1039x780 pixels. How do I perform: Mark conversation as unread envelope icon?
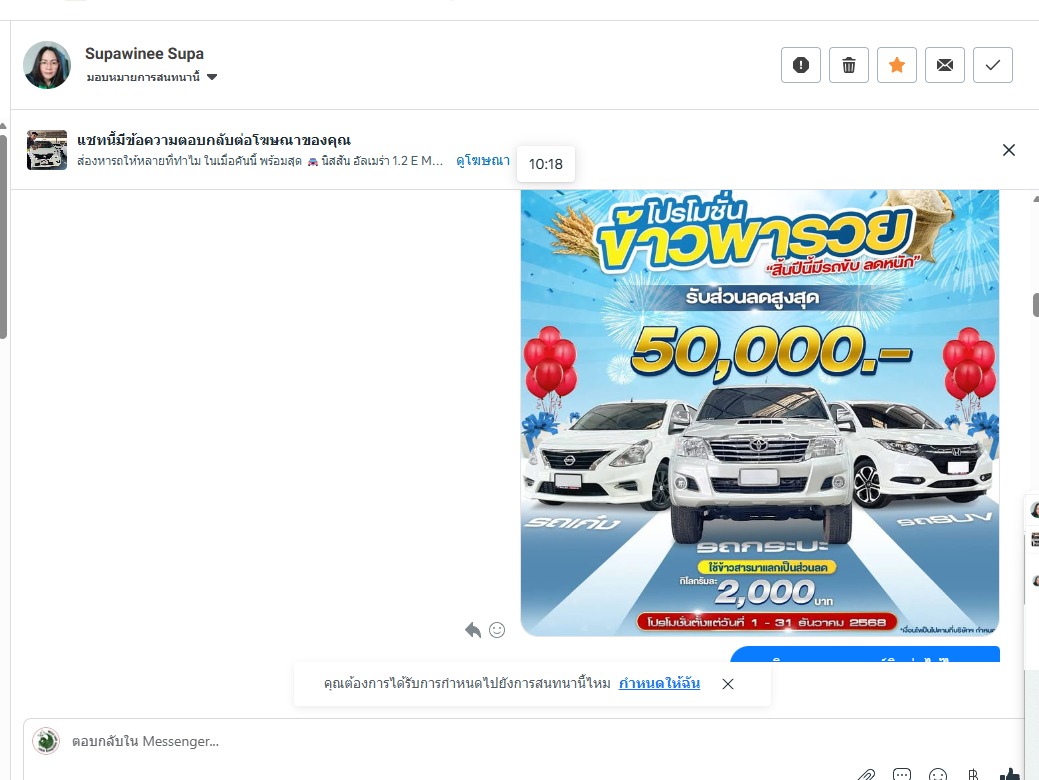[945, 65]
